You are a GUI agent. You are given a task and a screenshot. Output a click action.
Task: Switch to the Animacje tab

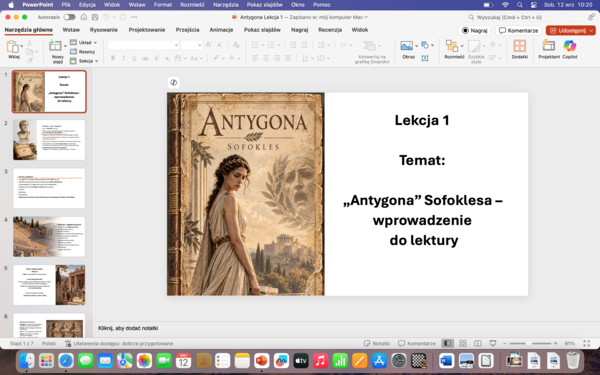click(221, 30)
